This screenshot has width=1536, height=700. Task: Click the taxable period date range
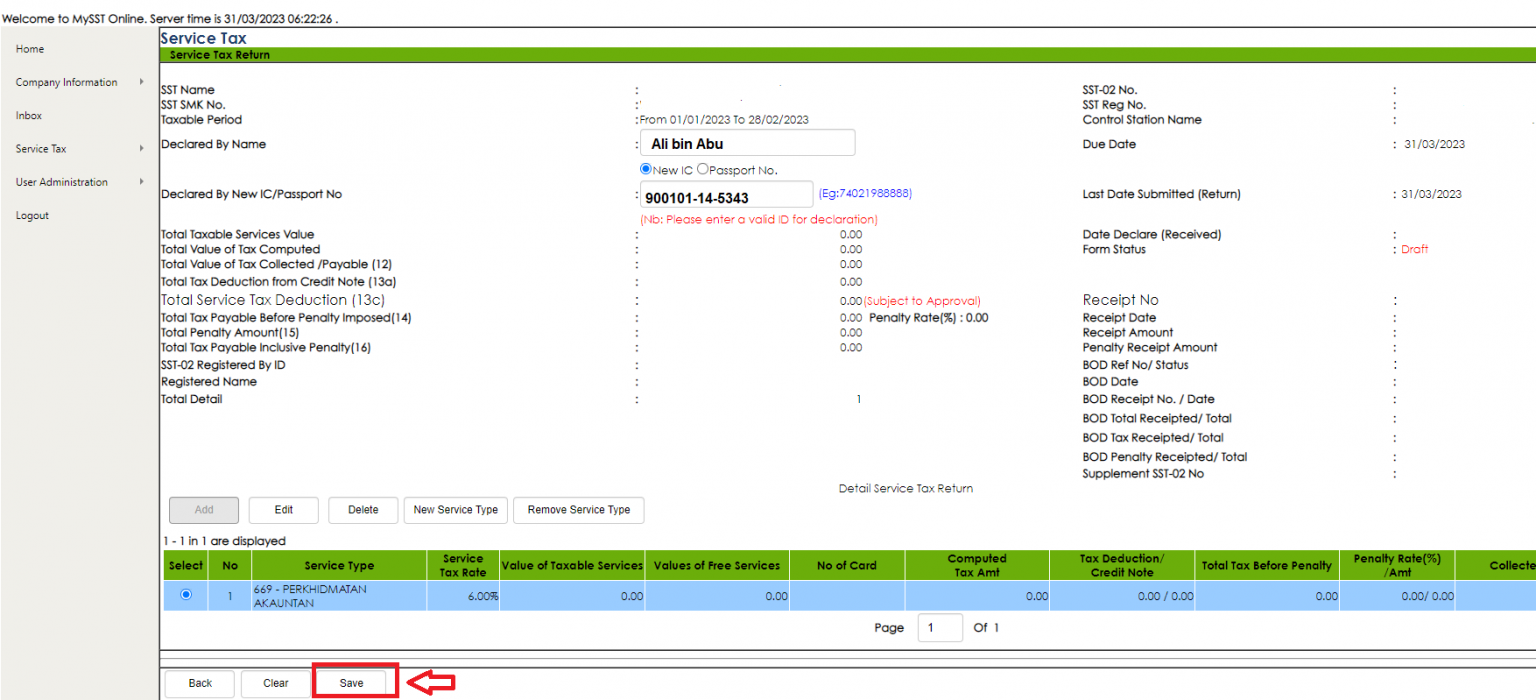tap(724, 120)
